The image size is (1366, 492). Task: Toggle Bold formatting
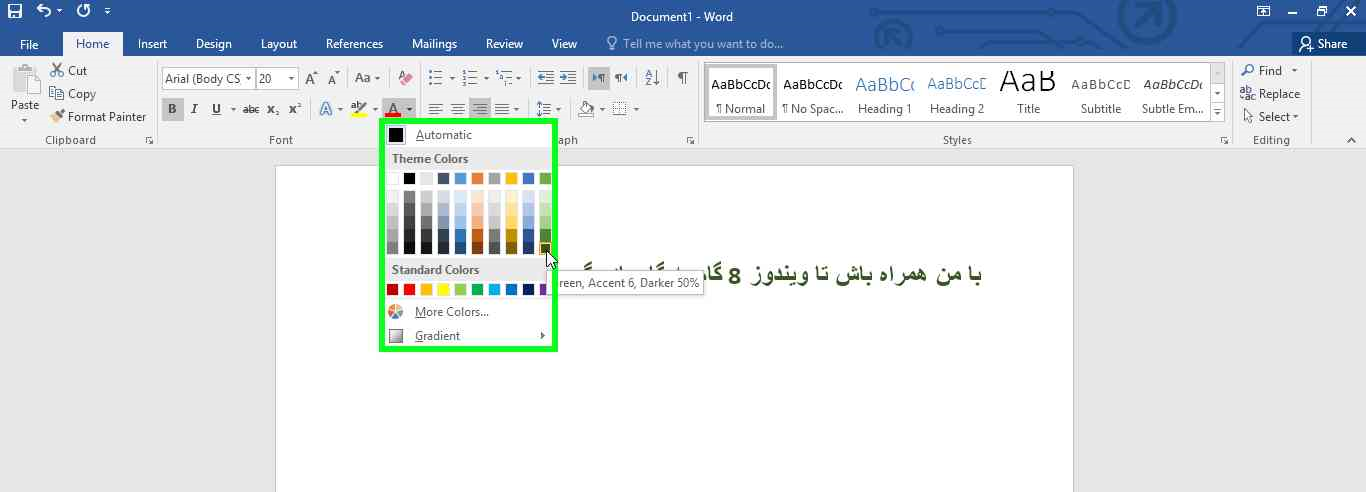[x=172, y=109]
